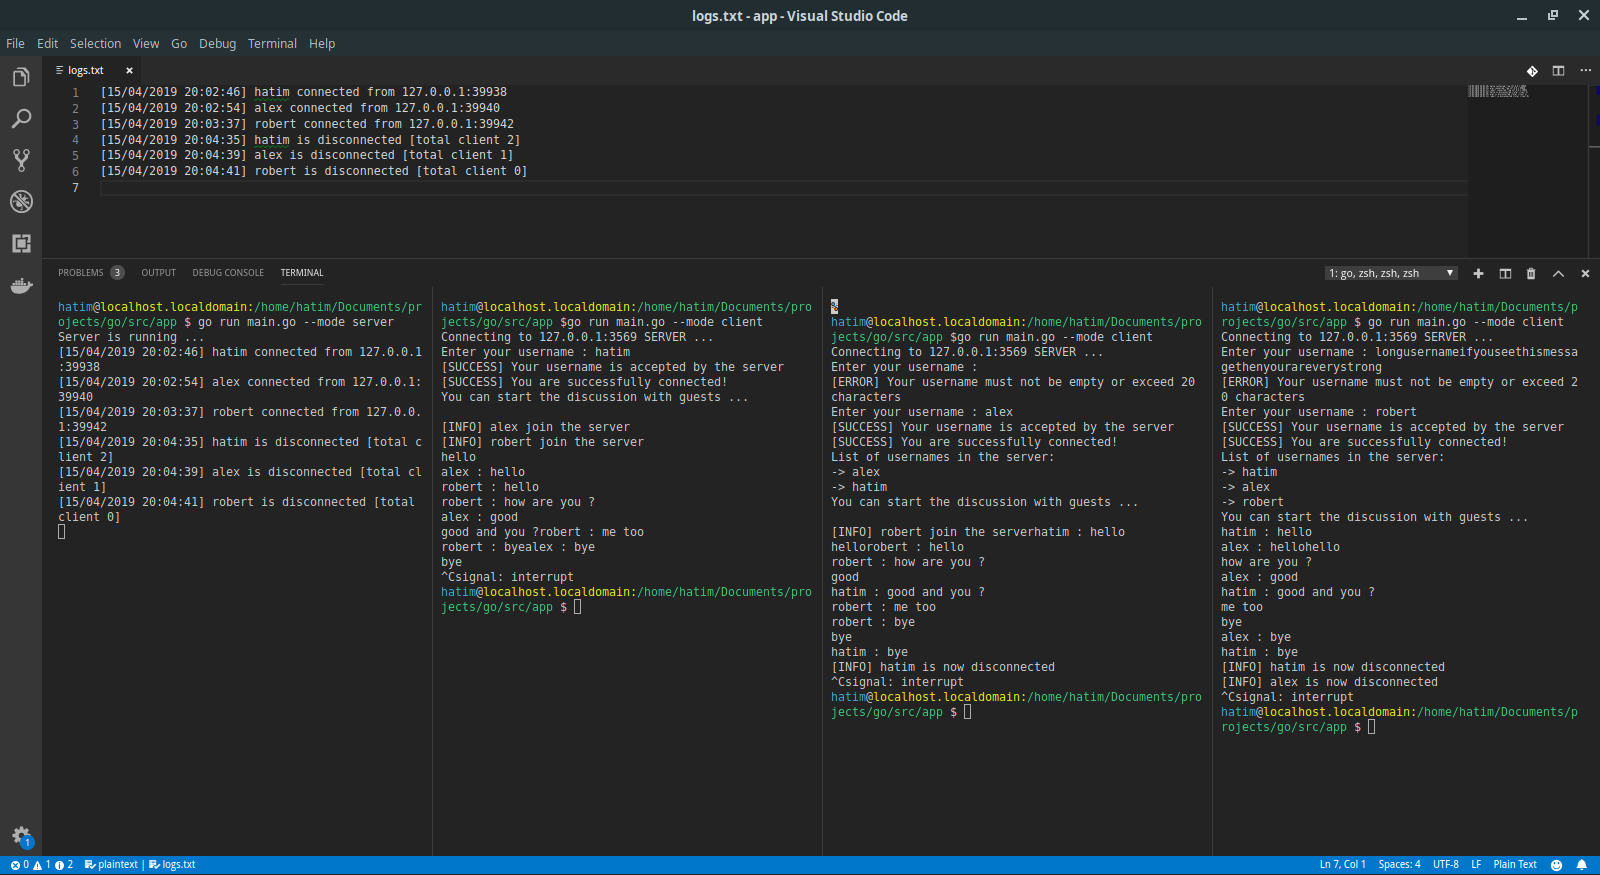Focus the second terminal prompt after interrupt
1600x875 pixels.
point(577,607)
